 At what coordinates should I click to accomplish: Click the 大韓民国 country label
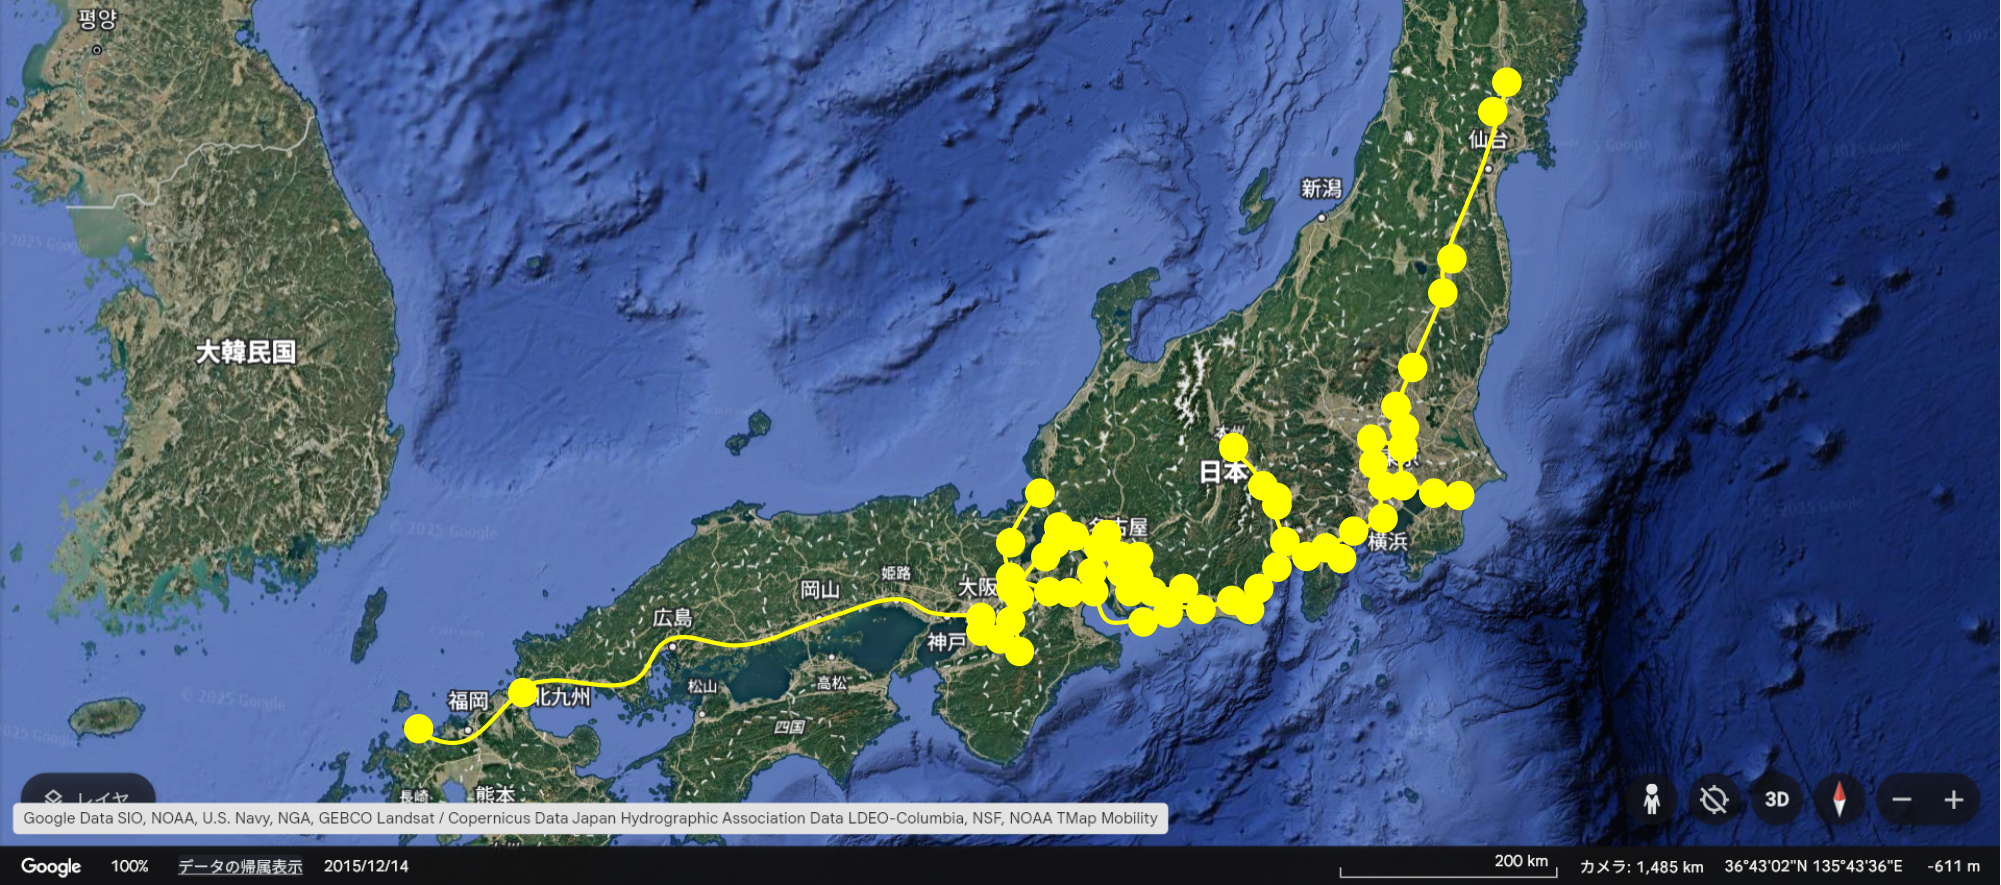246,352
